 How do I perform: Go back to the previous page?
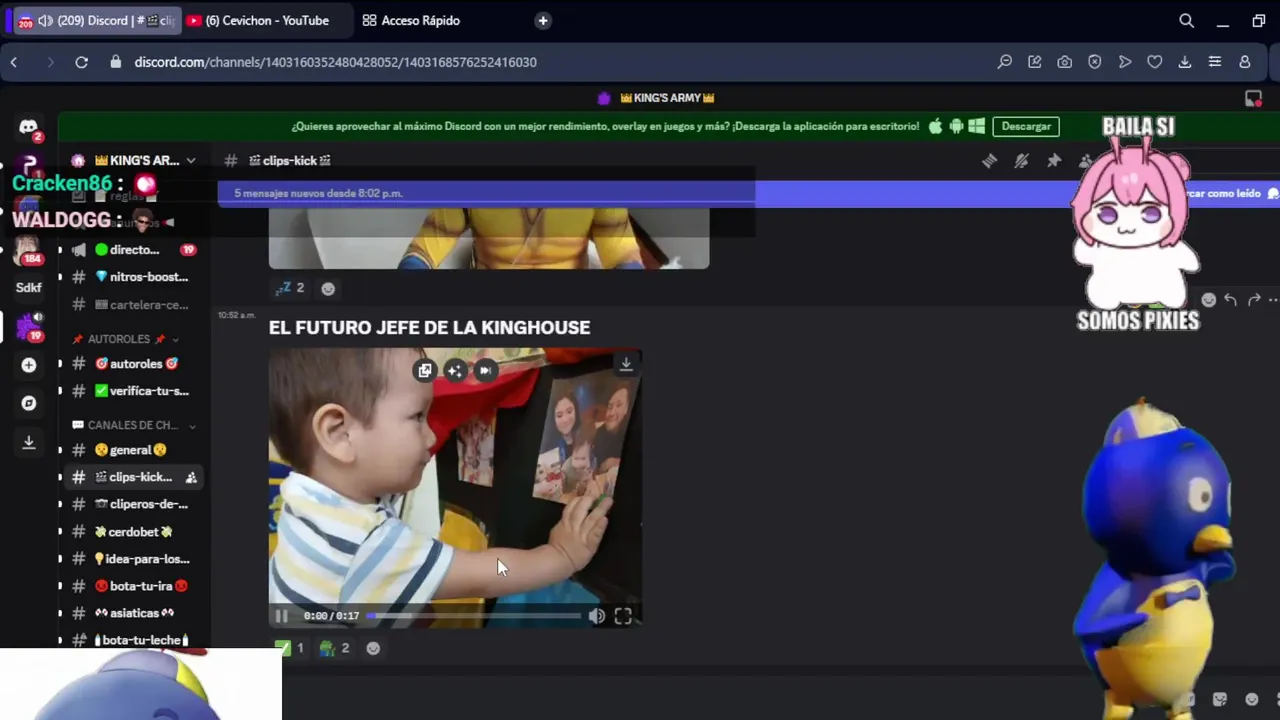pos(14,62)
